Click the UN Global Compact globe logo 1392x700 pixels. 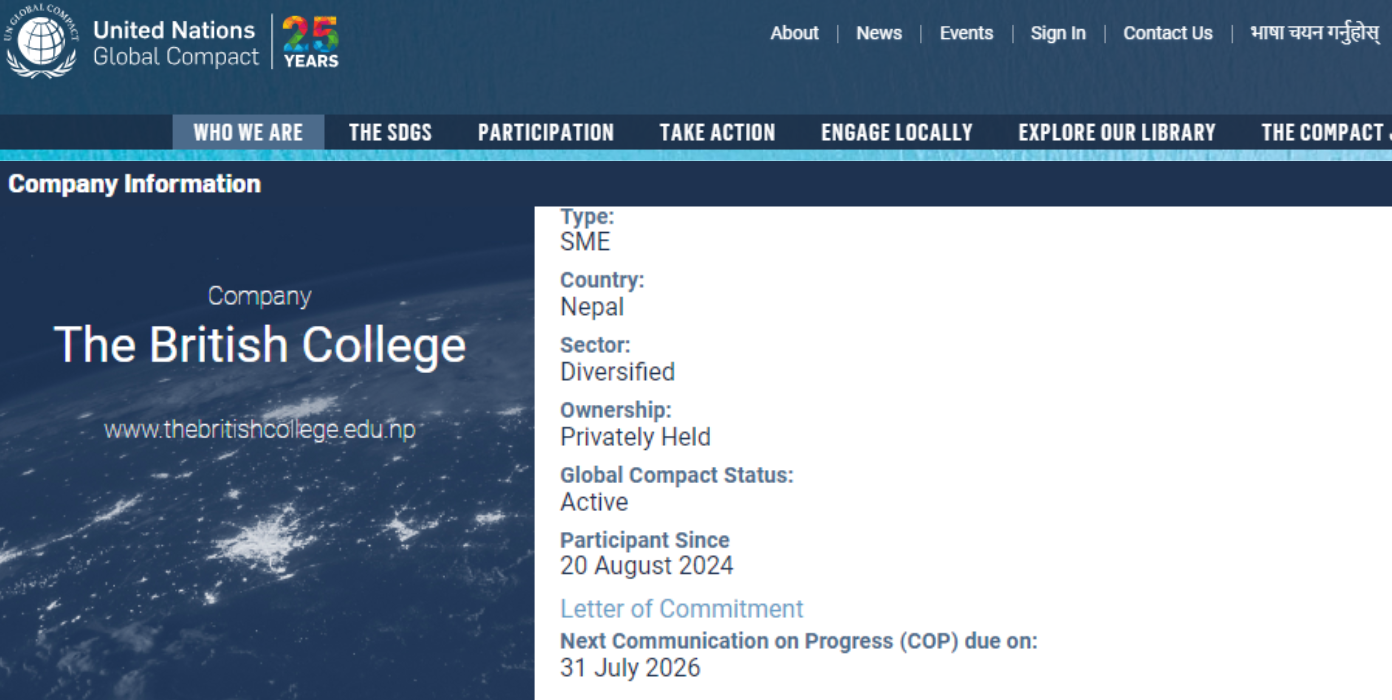(40, 42)
